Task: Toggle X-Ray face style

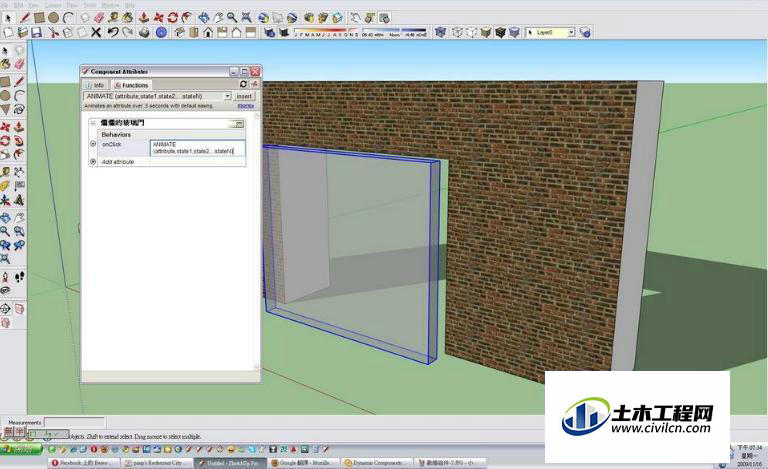Action: point(441,32)
